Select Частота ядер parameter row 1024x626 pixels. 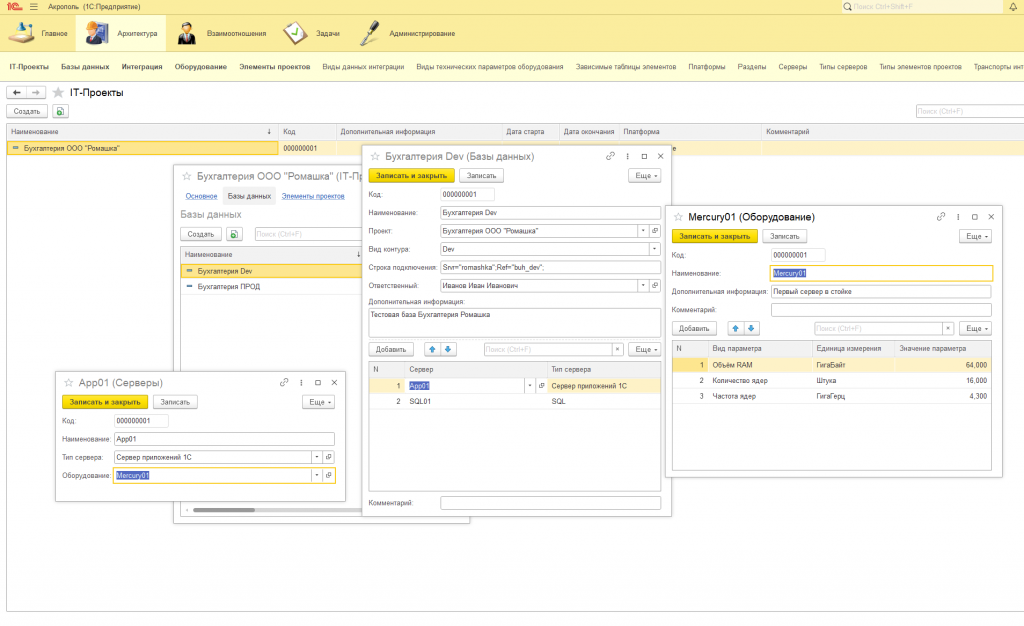(x=831, y=396)
